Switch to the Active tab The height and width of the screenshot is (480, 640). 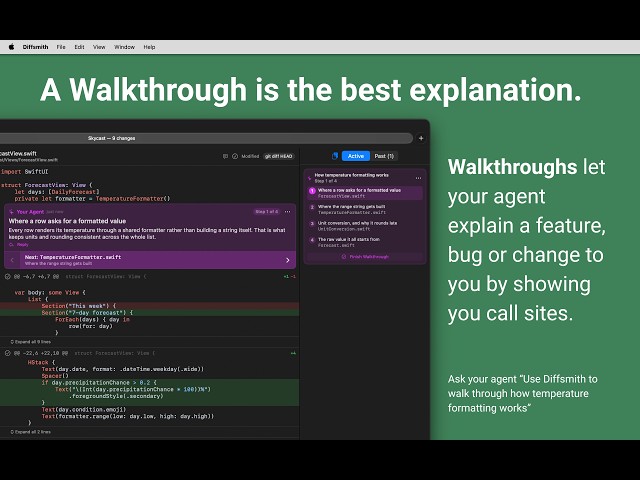356,156
